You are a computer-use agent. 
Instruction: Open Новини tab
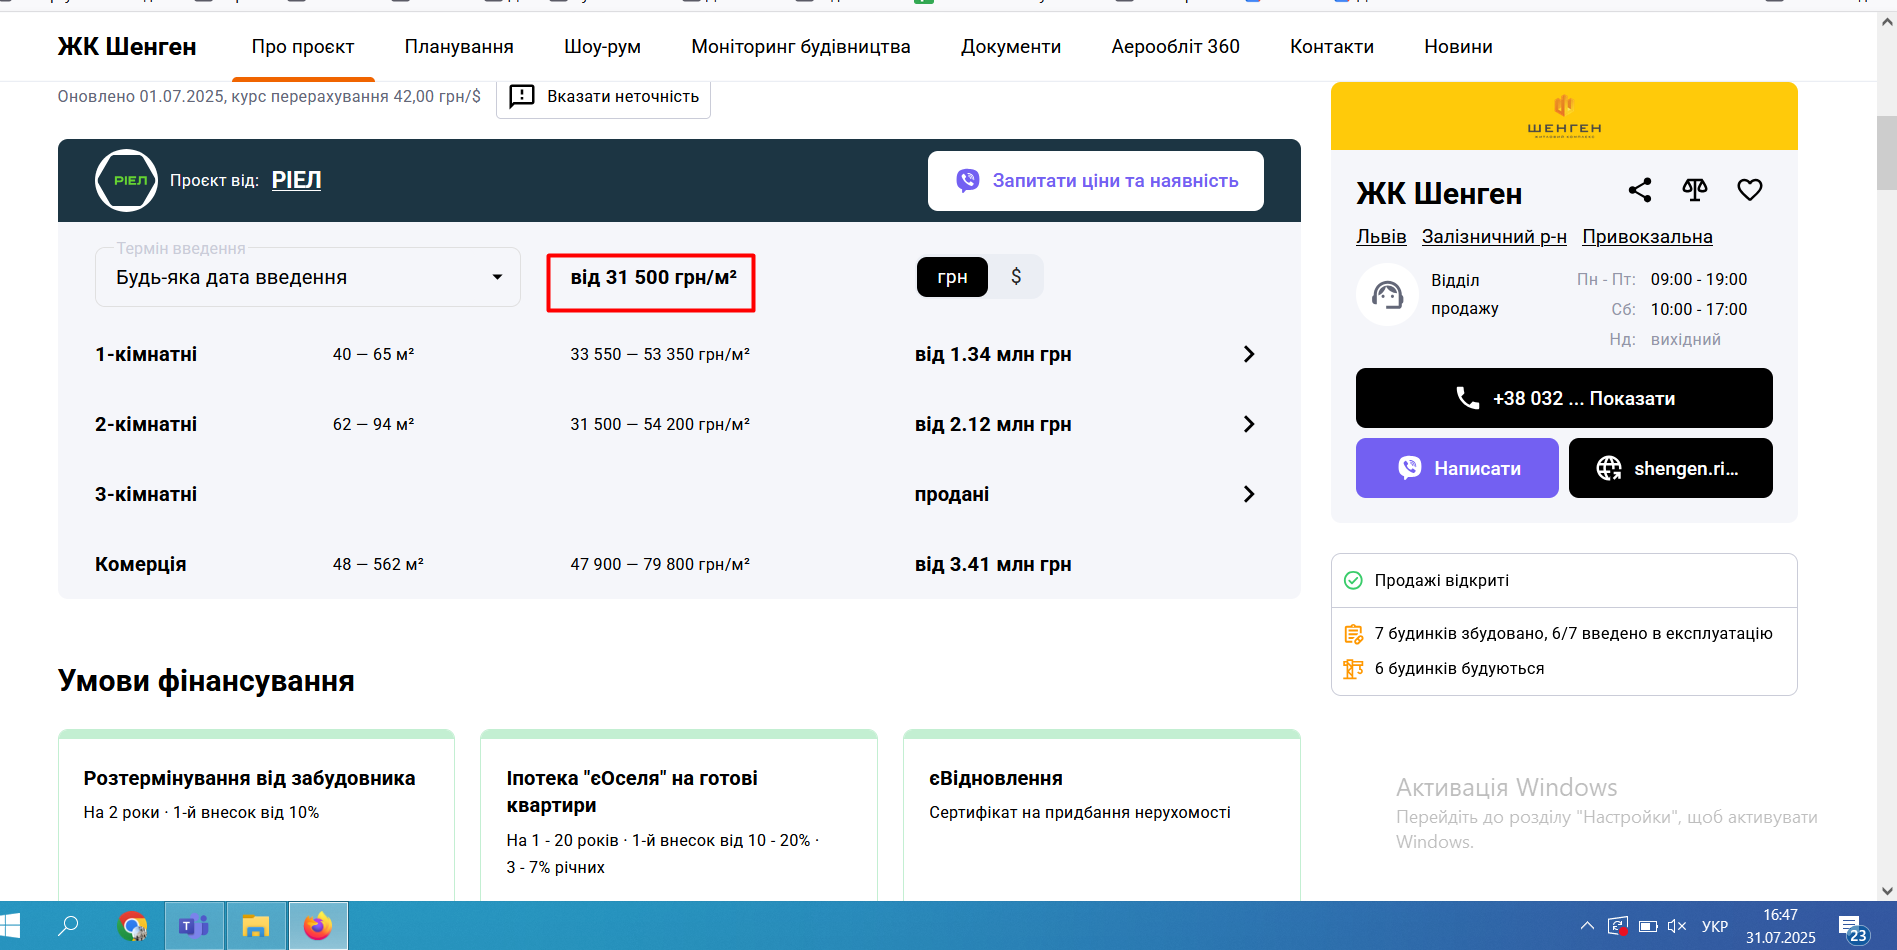click(1458, 47)
